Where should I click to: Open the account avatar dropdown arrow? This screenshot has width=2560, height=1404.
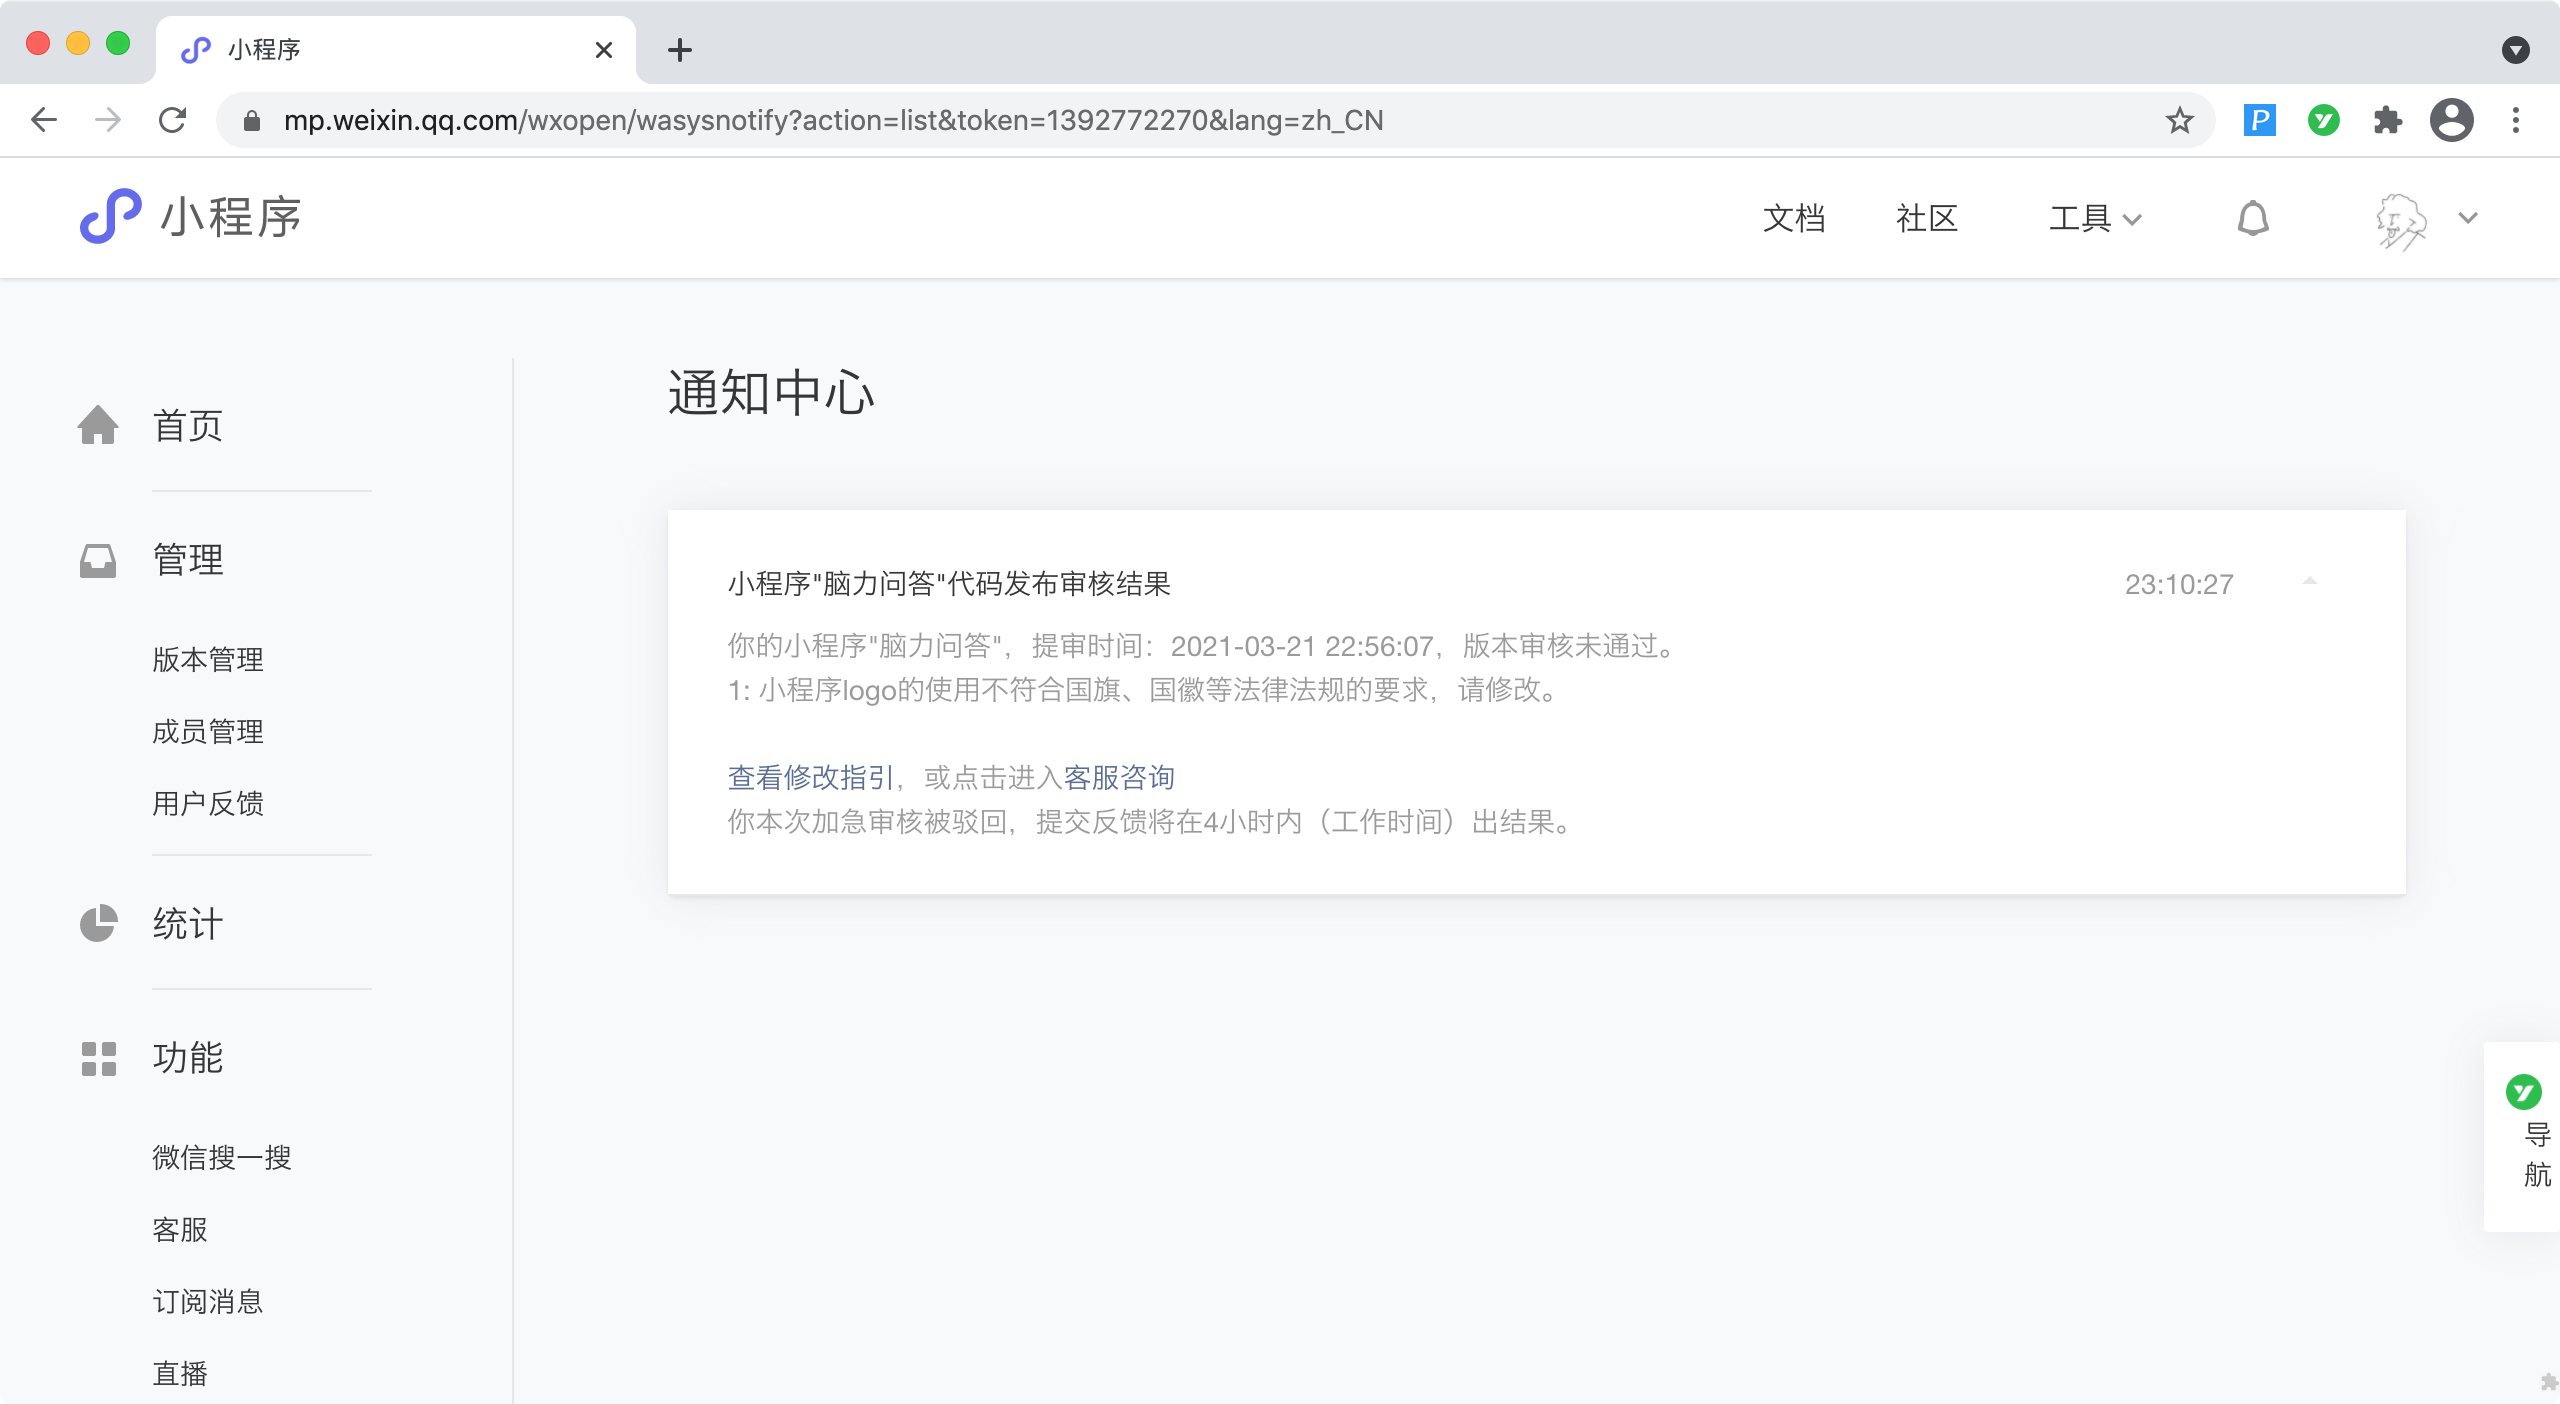(x=2468, y=218)
